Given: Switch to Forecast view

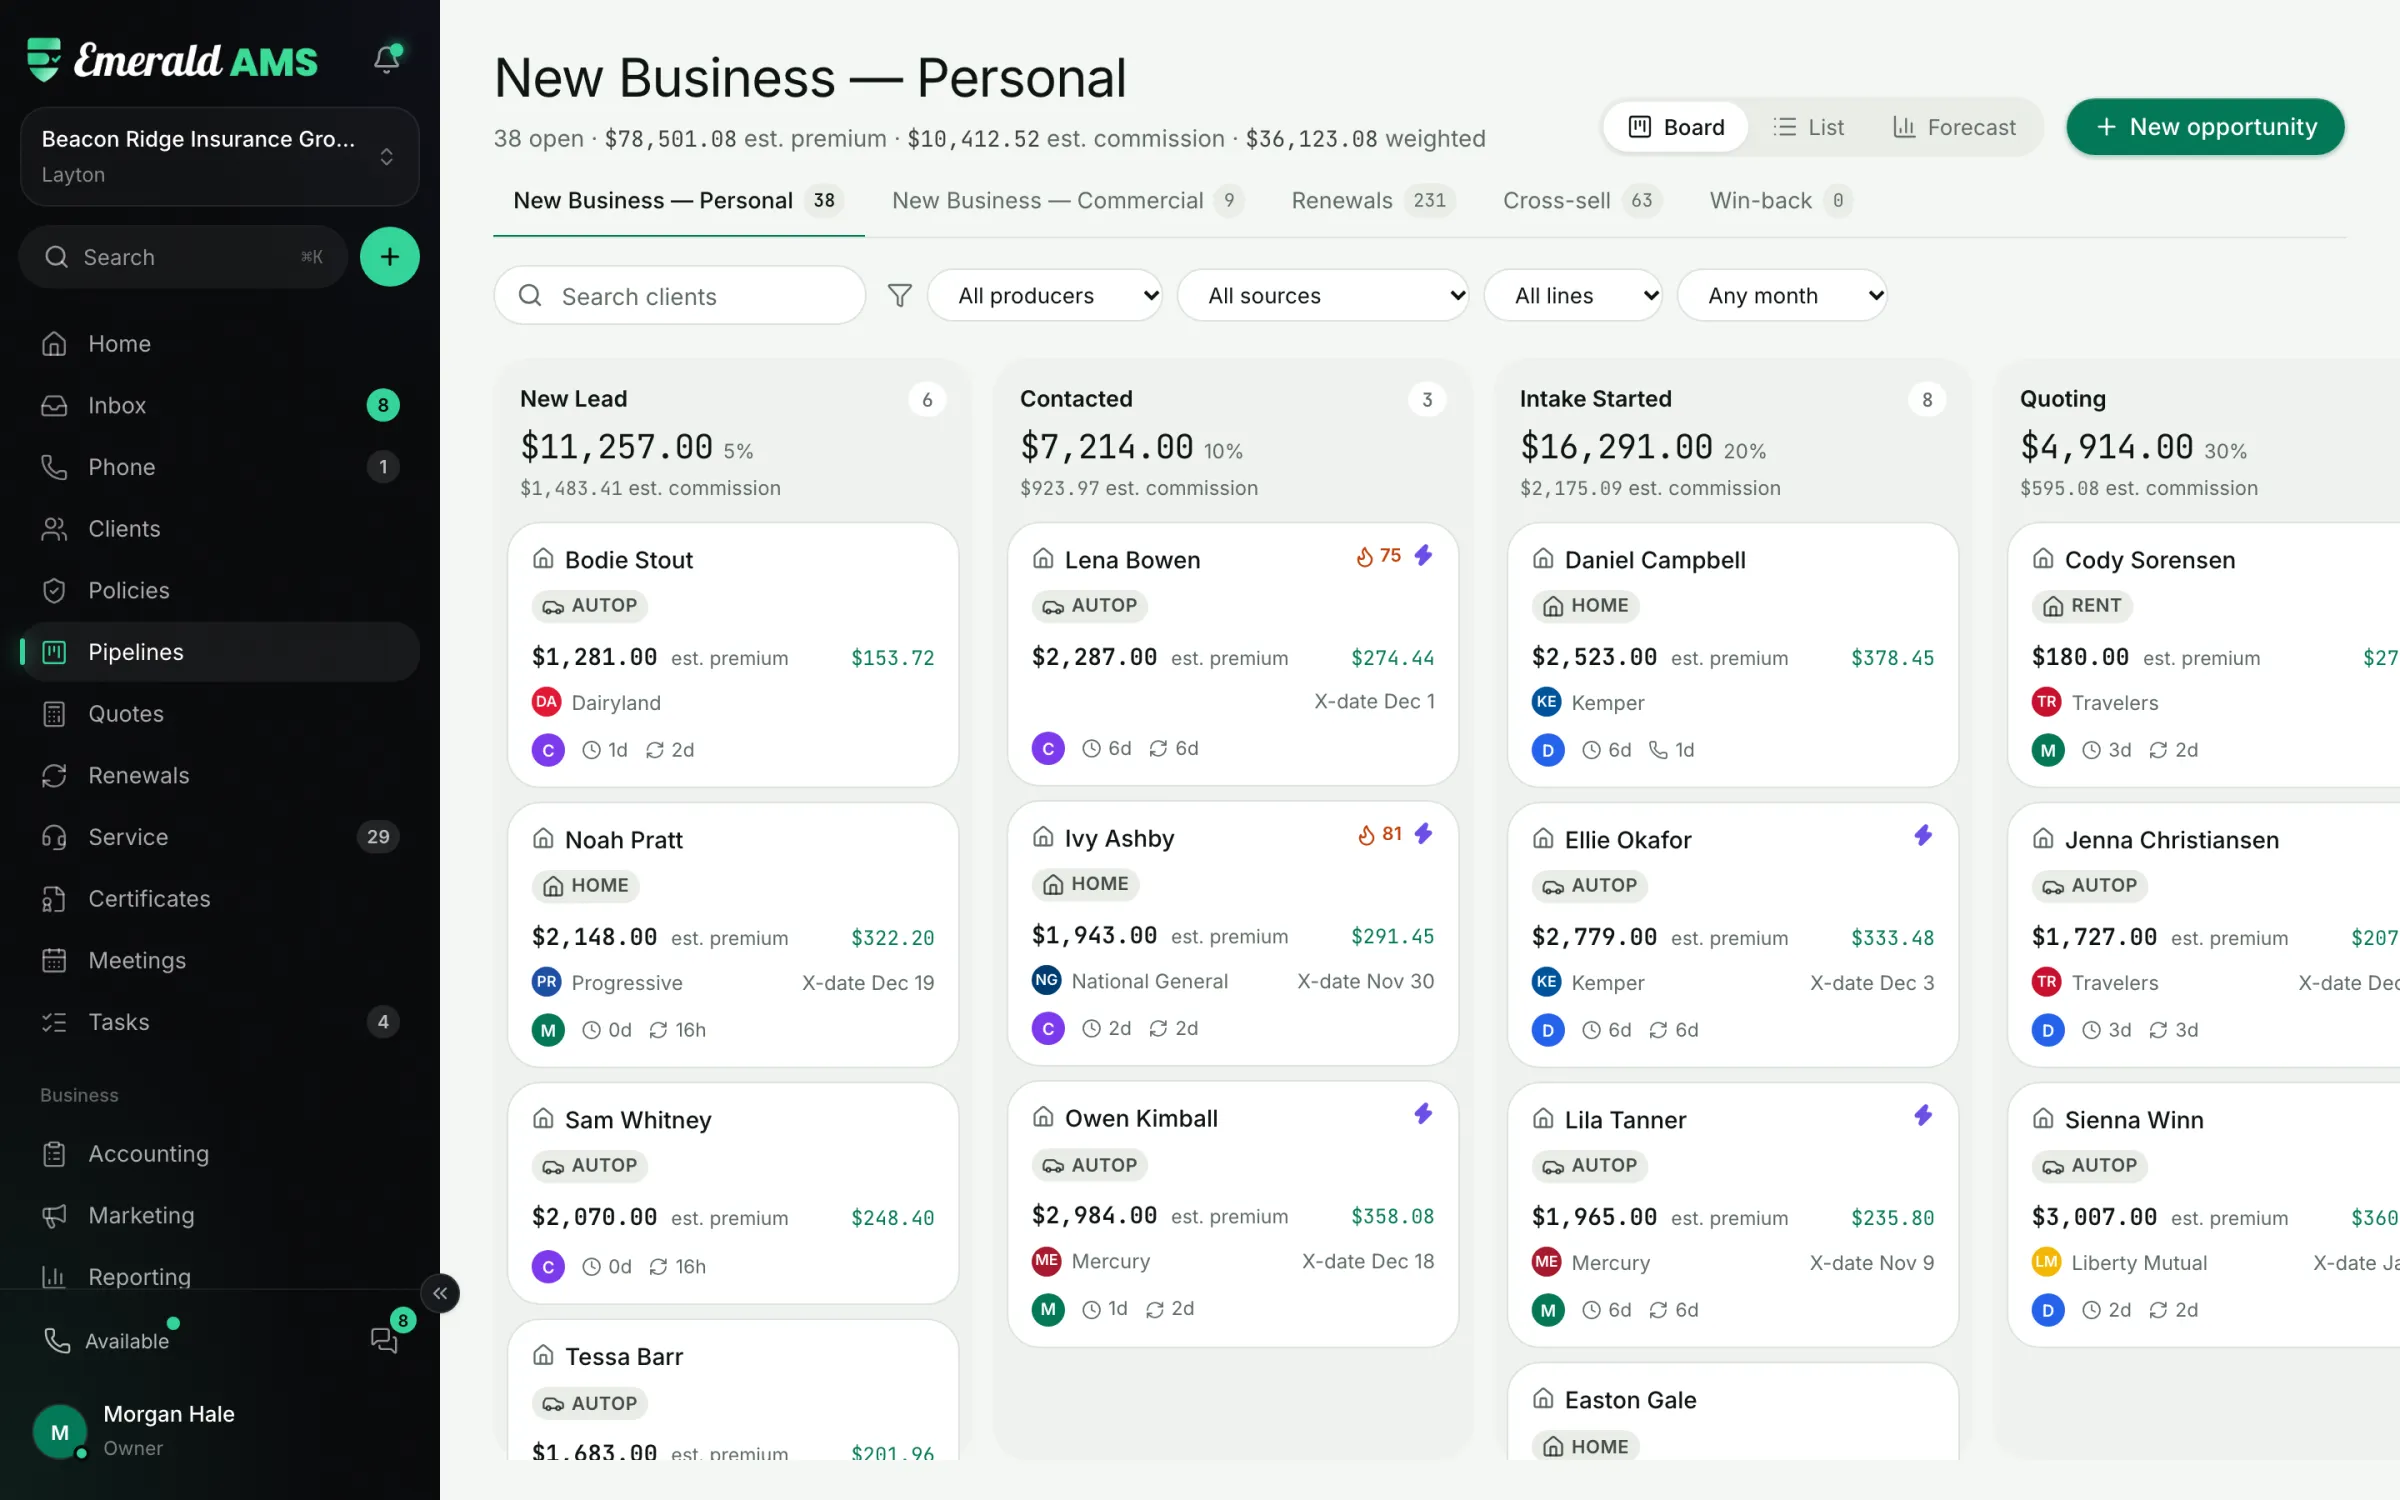Looking at the screenshot, I should pos(1954,127).
